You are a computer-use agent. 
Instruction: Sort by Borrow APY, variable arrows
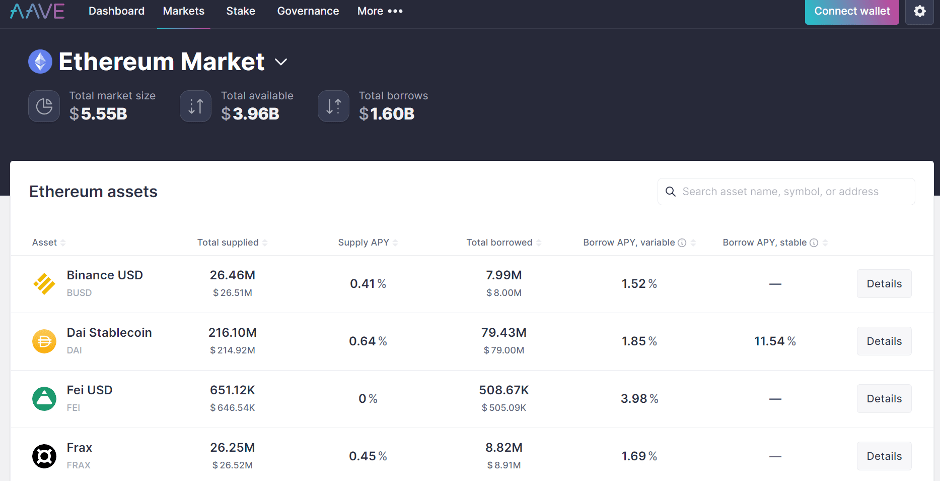[x=693, y=243]
